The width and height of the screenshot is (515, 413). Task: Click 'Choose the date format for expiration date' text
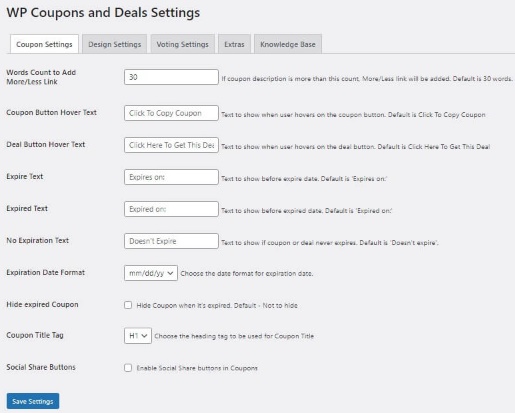[247, 273]
